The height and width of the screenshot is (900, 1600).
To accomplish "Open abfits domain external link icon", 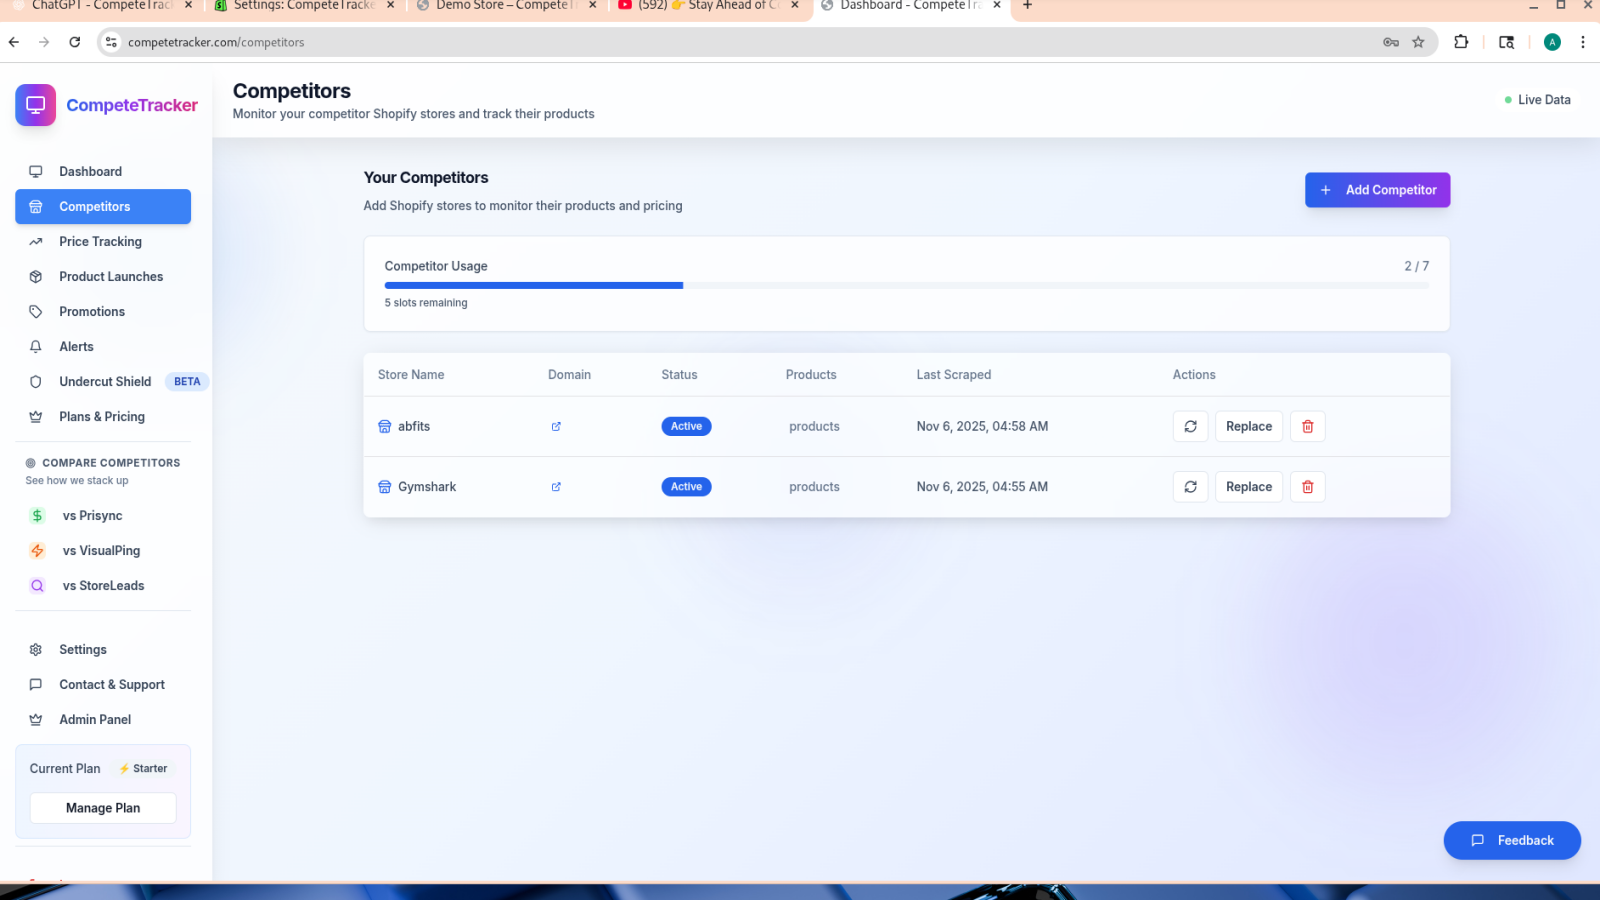I will pos(556,426).
